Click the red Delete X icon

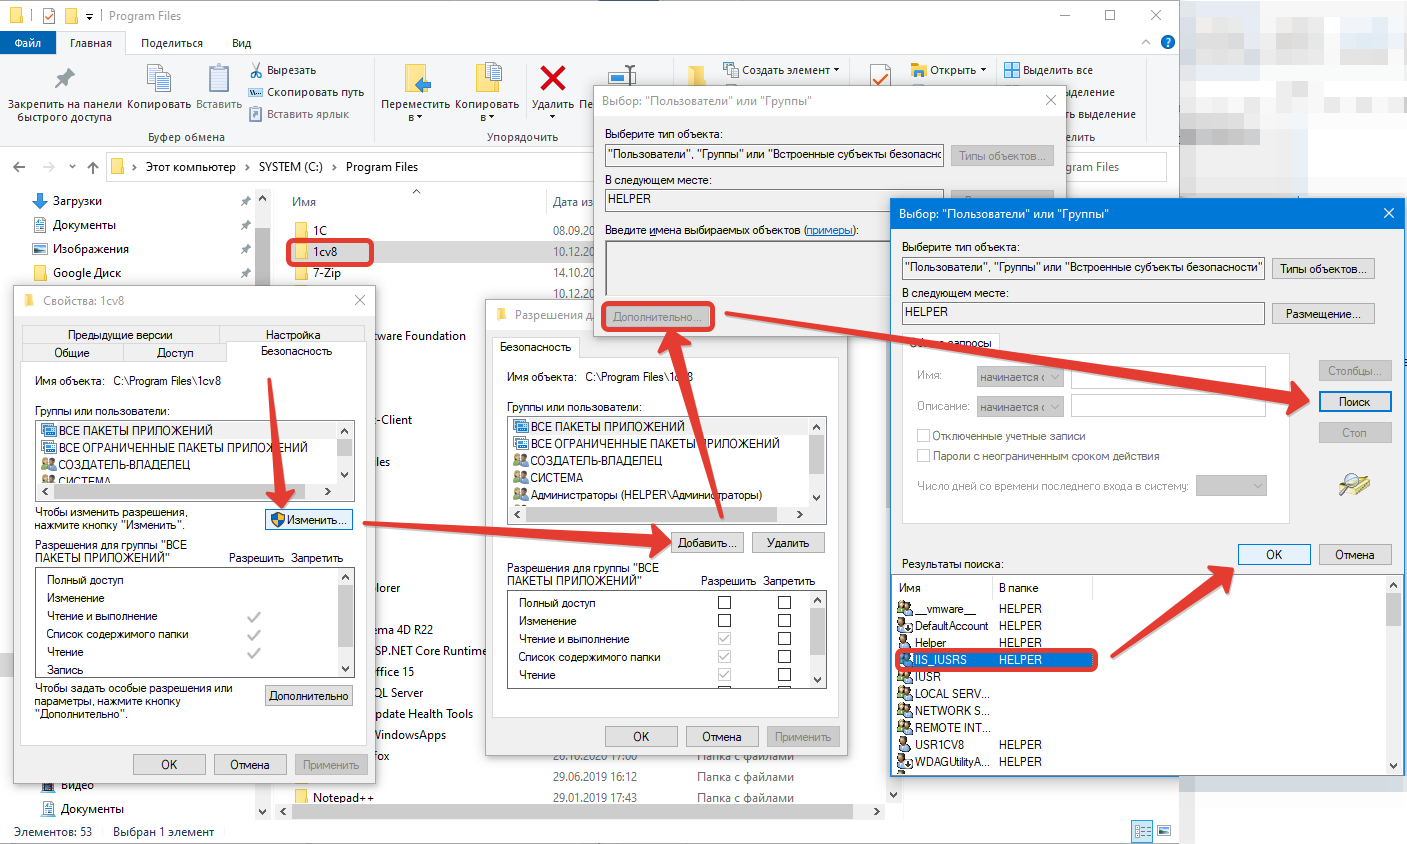pyautogui.click(x=552, y=78)
